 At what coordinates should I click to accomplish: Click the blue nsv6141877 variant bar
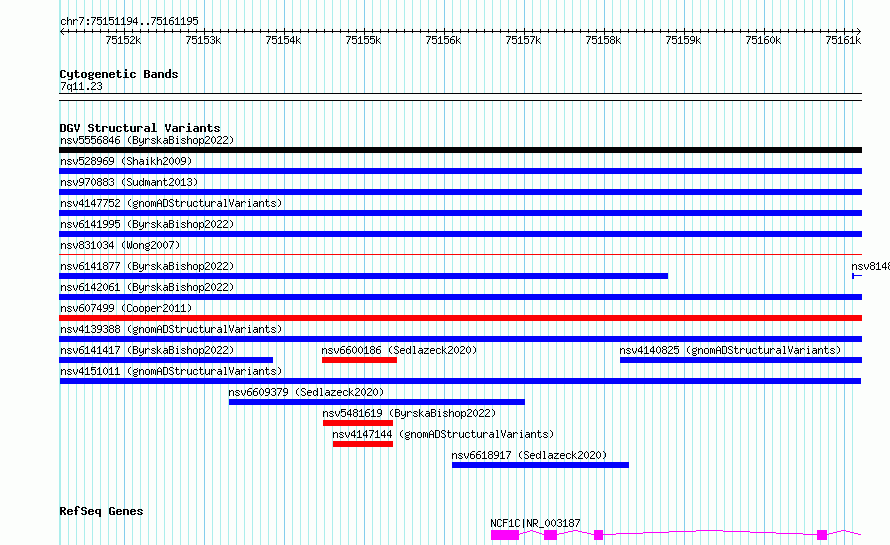tap(363, 276)
